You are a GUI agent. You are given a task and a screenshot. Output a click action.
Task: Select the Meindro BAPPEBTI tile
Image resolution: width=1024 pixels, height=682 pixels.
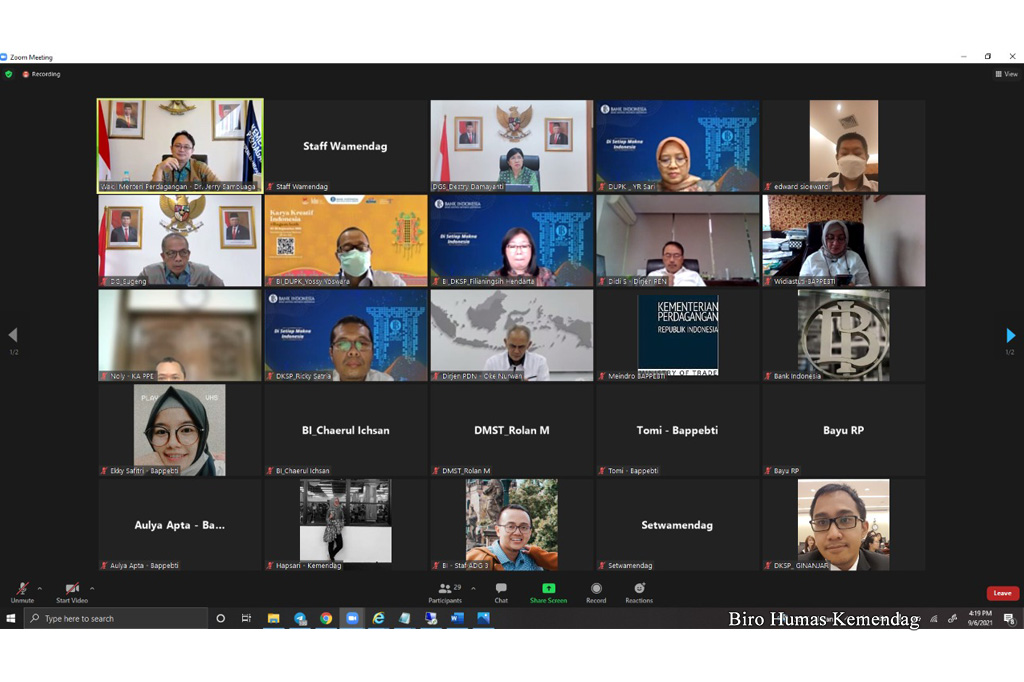point(678,335)
